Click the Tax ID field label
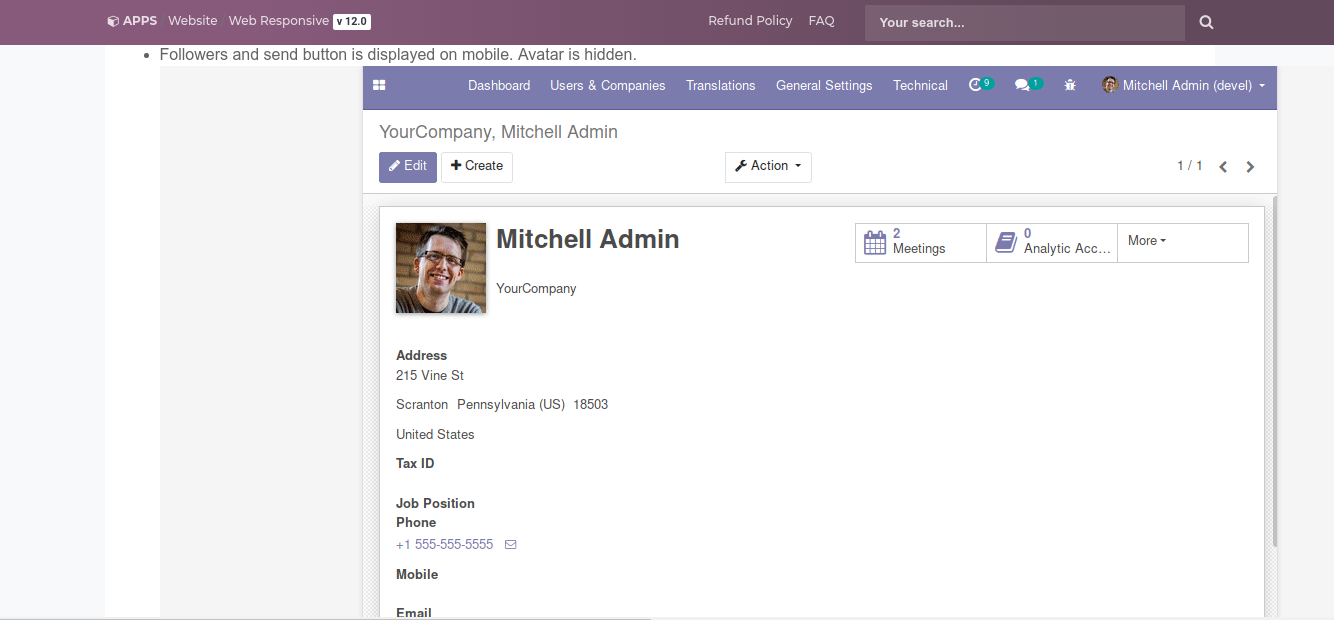Screen dimensions: 1334x620 point(415,464)
